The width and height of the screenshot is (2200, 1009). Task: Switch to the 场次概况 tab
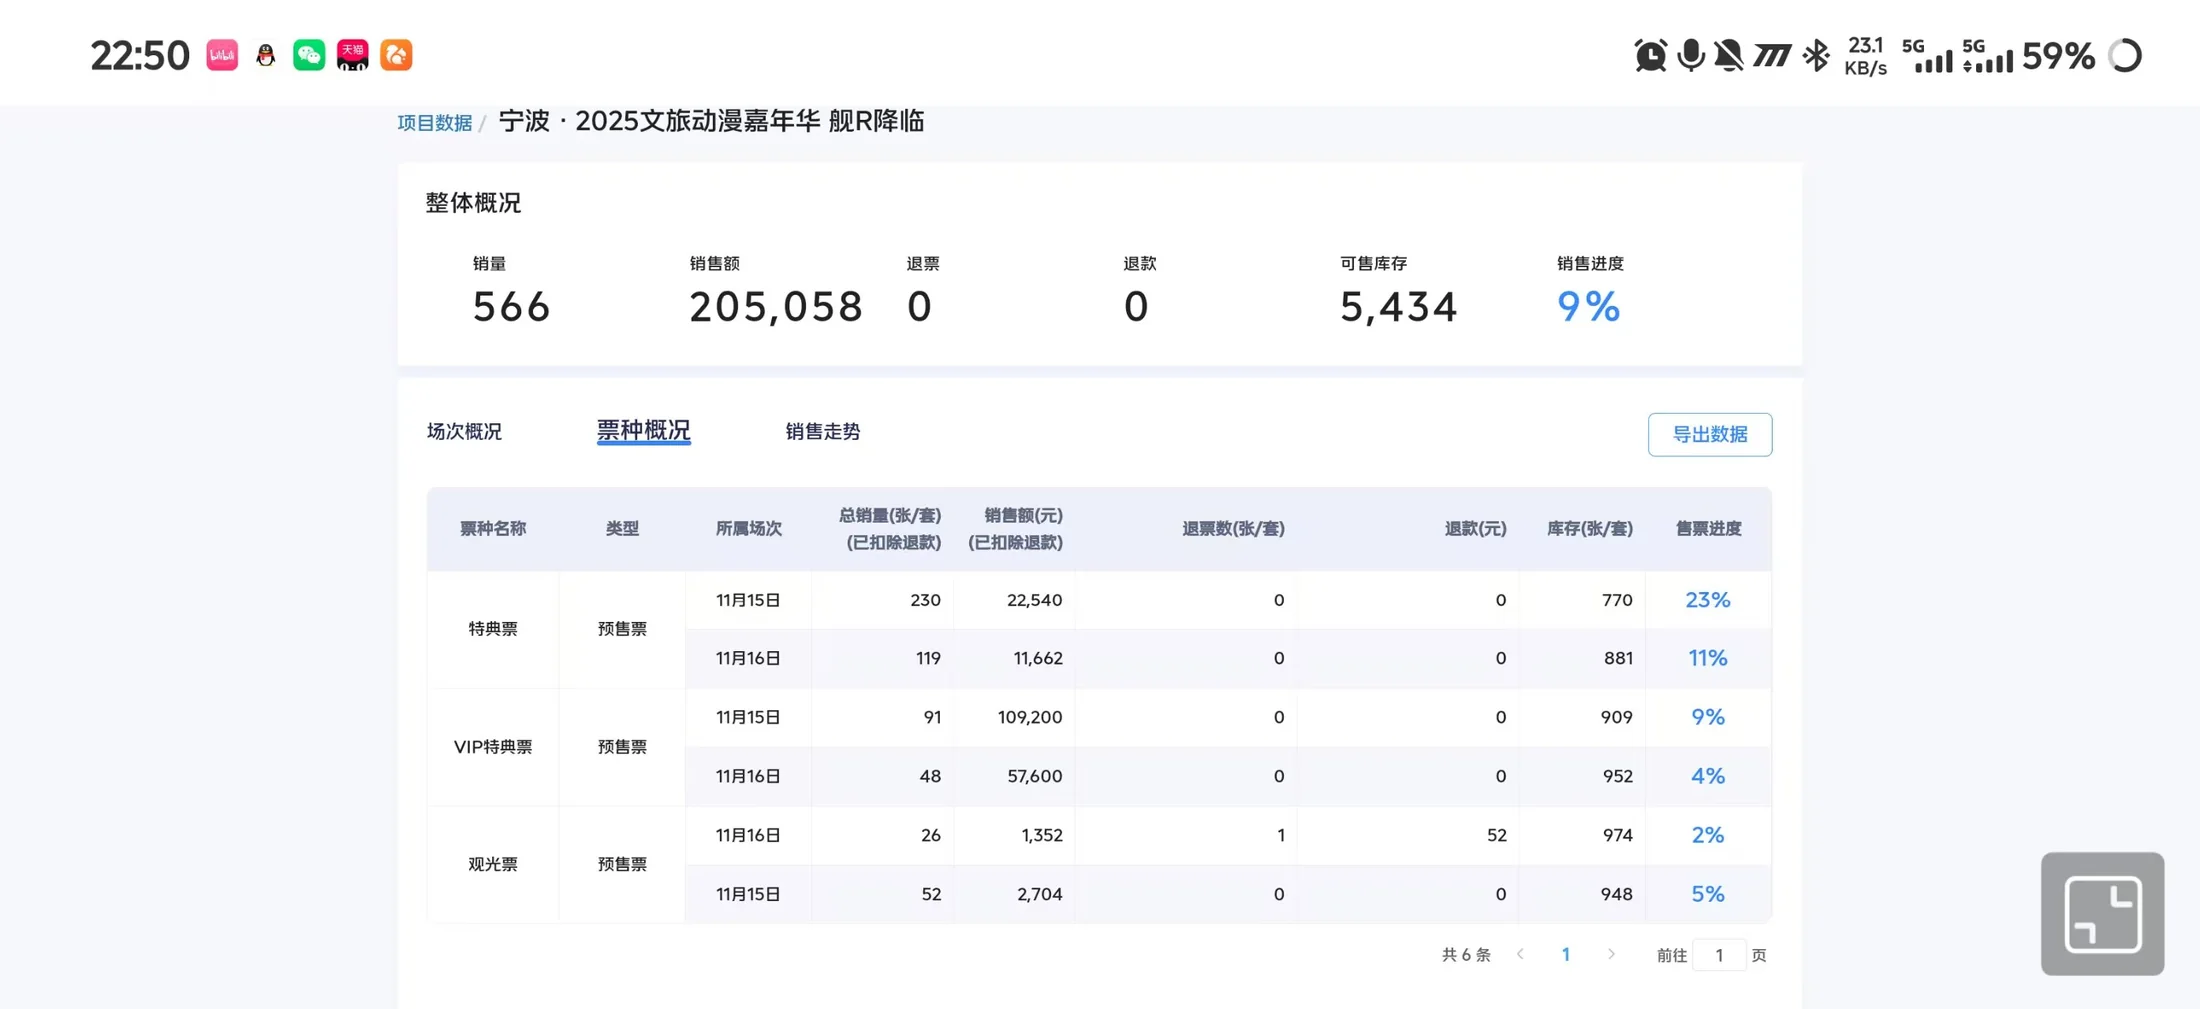pos(464,431)
